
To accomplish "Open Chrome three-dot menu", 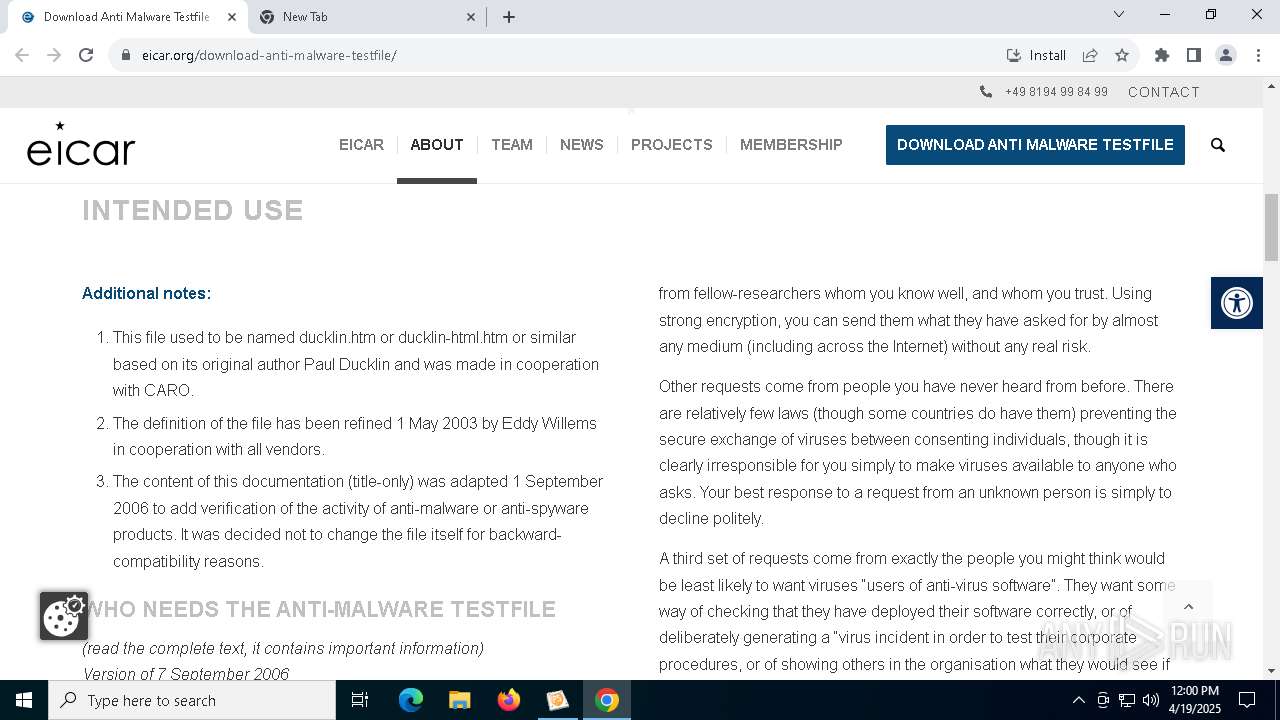I will [1257, 55].
